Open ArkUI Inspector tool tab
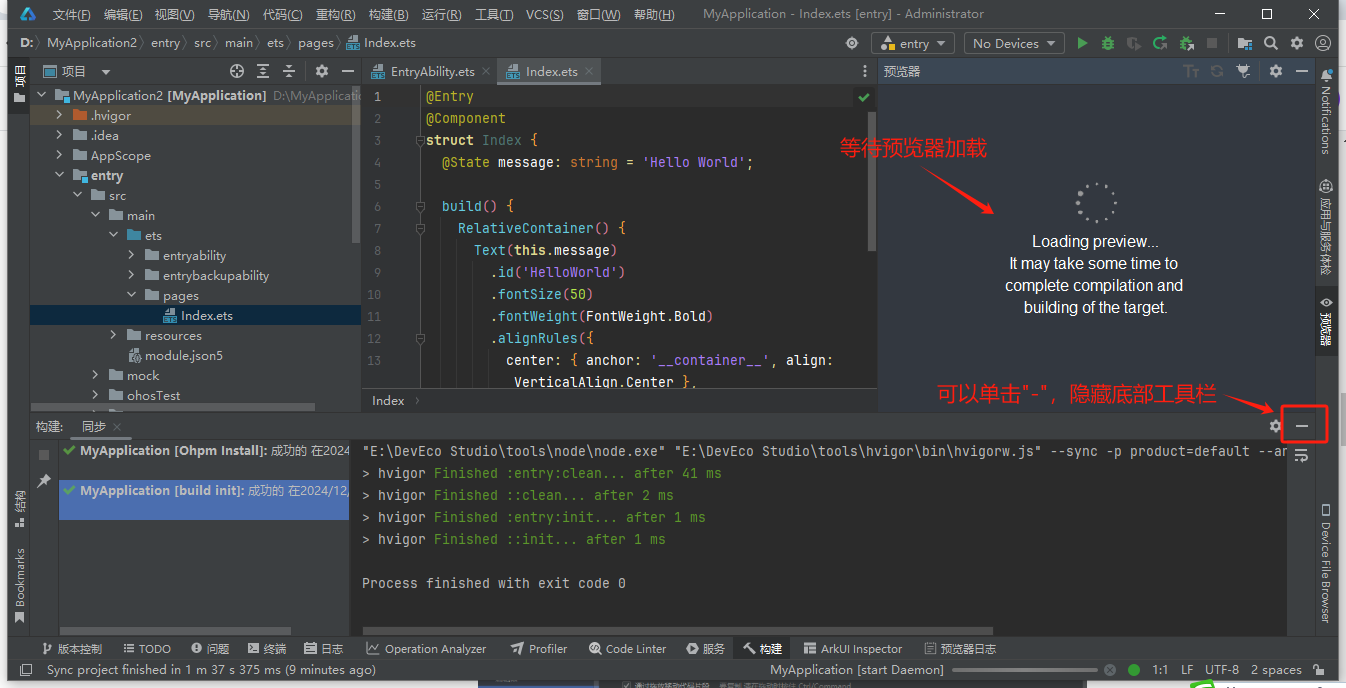The width and height of the screenshot is (1346, 688). 851,649
